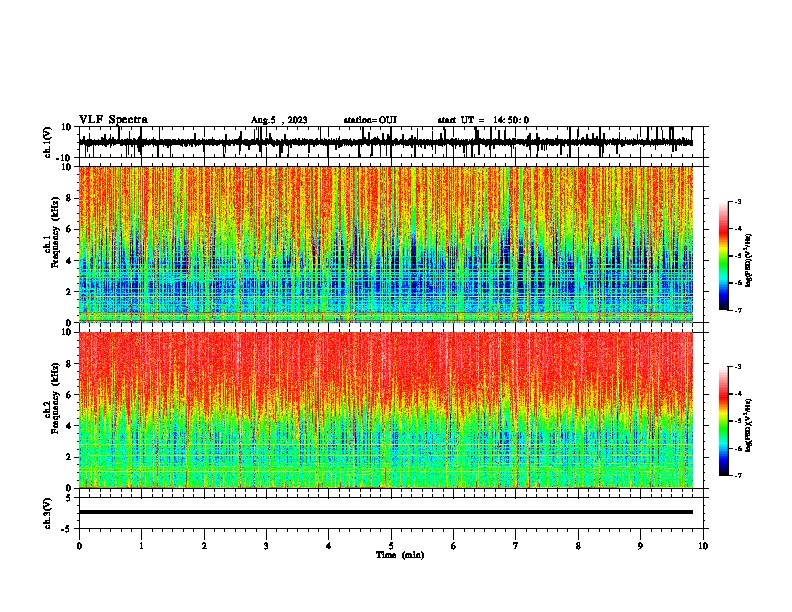Image resolution: width=792 pixels, height=612 pixels.
Task: Click the ch.1 spectrogram color bar
Action: point(723,256)
